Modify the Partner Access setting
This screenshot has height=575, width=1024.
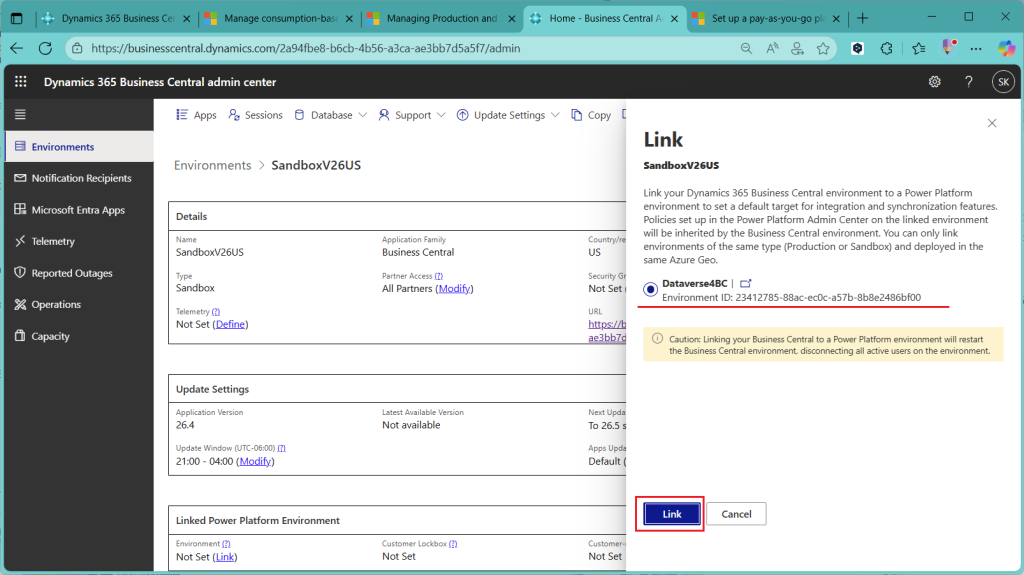point(454,288)
